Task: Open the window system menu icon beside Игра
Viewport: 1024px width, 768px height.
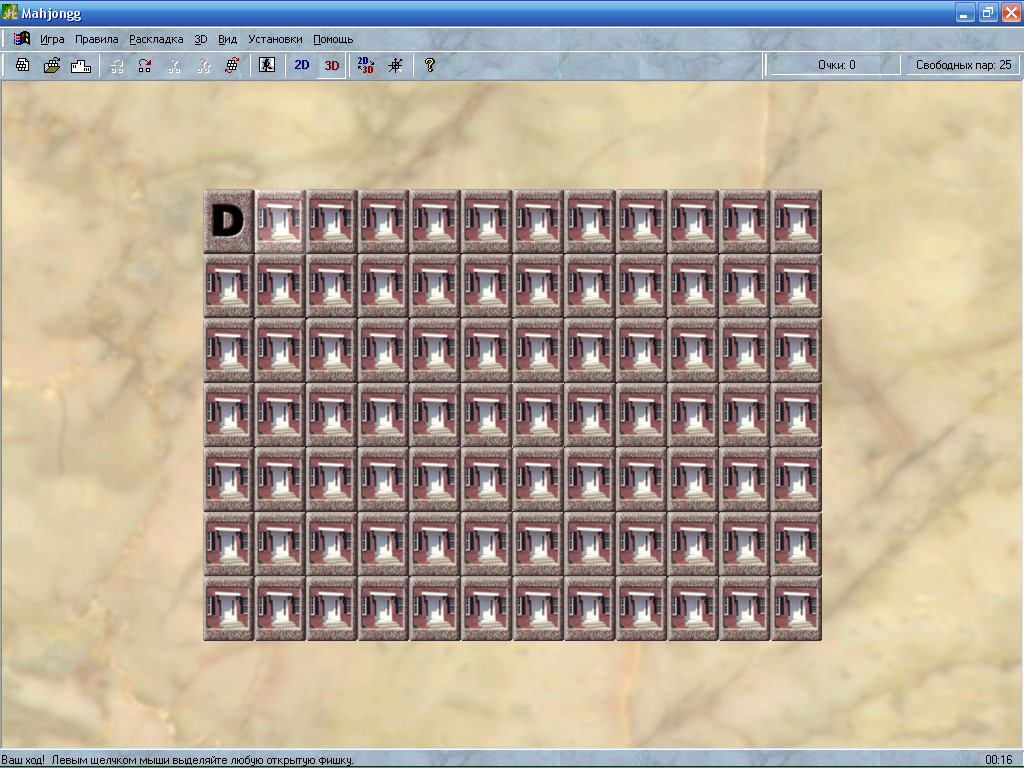Action: point(22,39)
